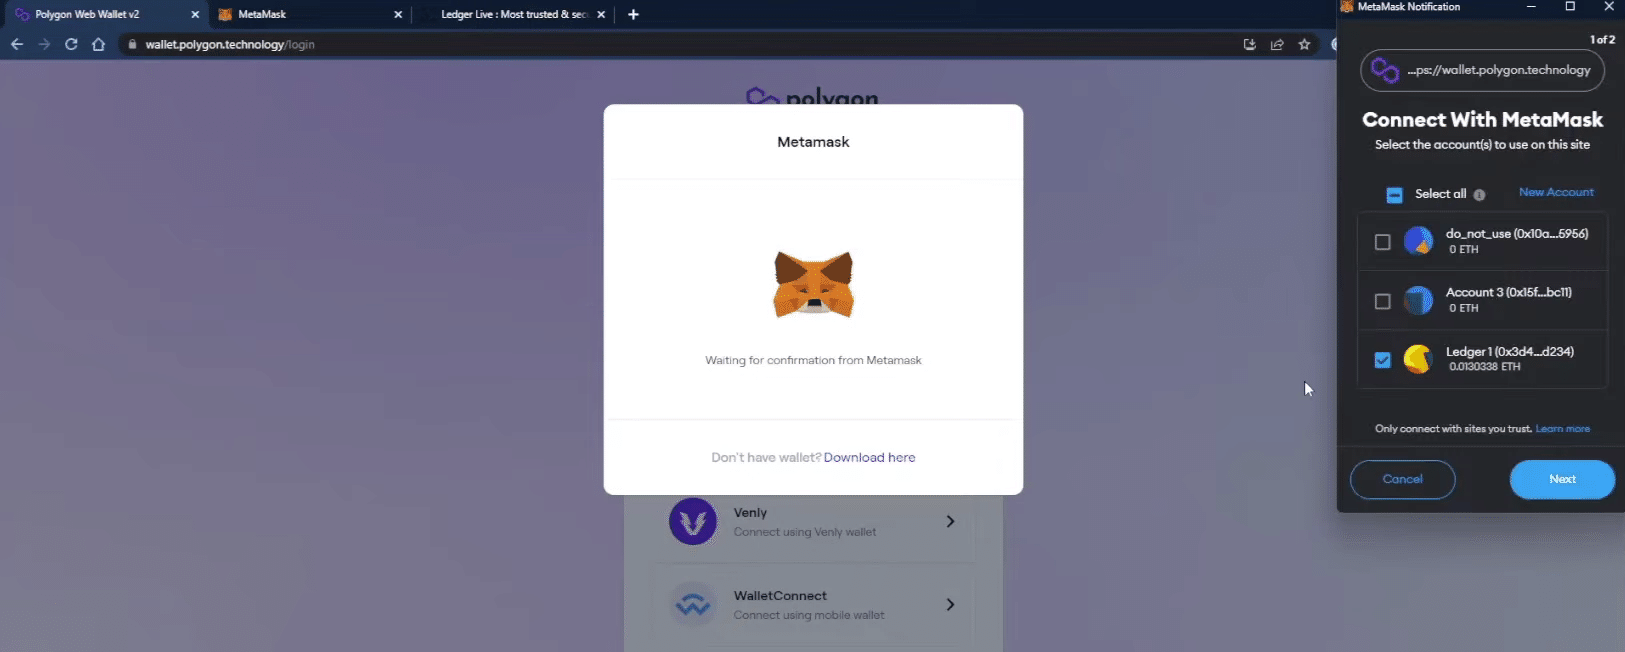Click the Select all info icon
Image resolution: width=1625 pixels, height=652 pixels.
[x=1479, y=195]
